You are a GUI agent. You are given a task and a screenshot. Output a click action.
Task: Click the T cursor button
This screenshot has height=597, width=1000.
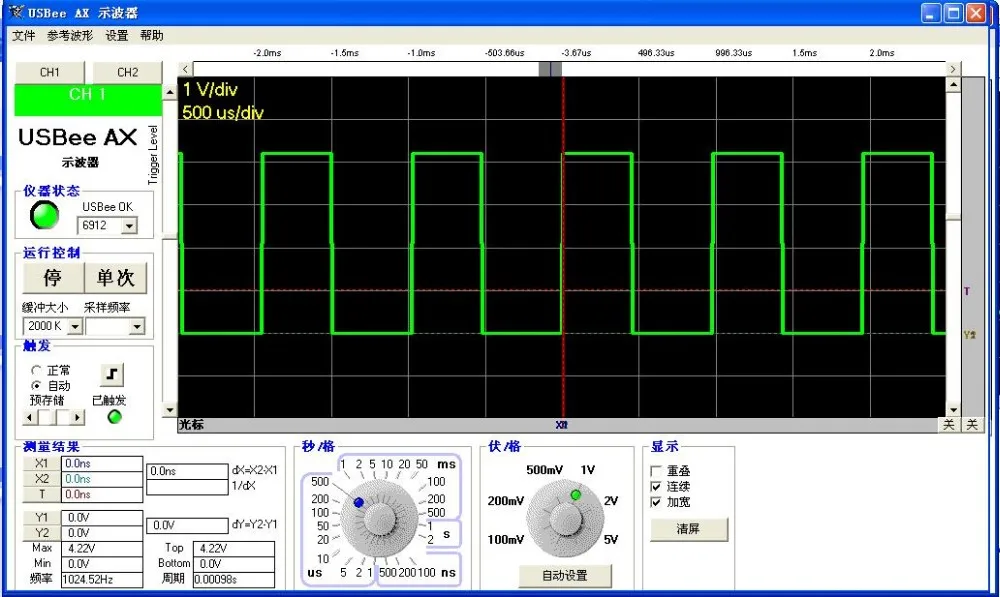pyautogui.click(x=41, y=494)
